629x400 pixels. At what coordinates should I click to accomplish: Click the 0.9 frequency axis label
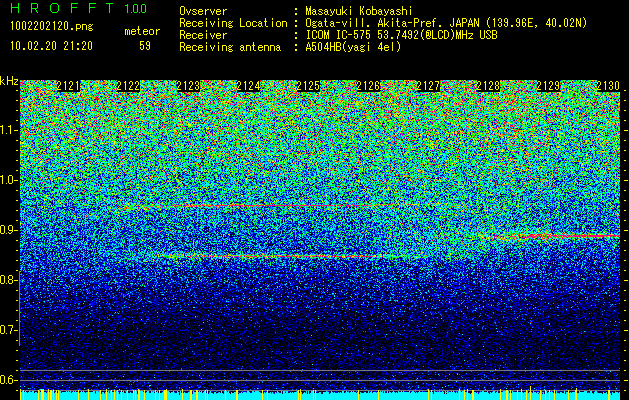coord(9,230)
